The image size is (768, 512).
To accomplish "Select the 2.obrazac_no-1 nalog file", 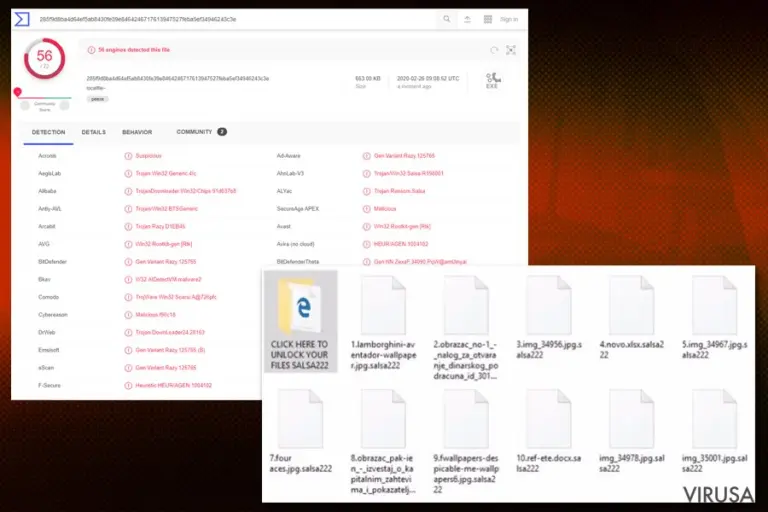I will tap(466, 327).
